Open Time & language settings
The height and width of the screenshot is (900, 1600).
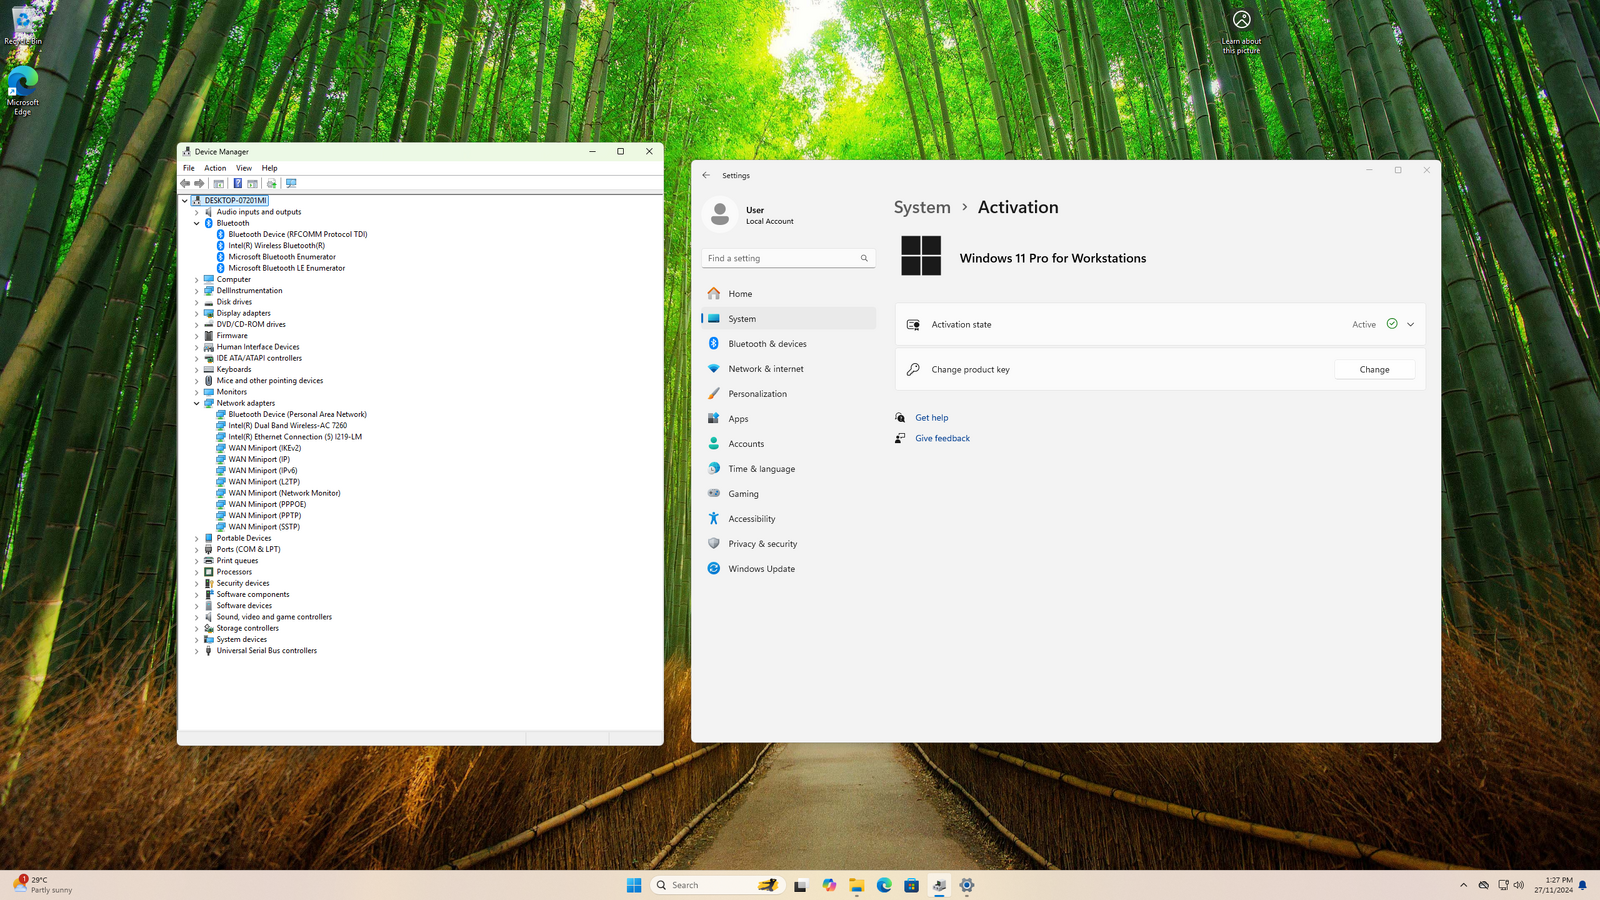click(789, 469)
